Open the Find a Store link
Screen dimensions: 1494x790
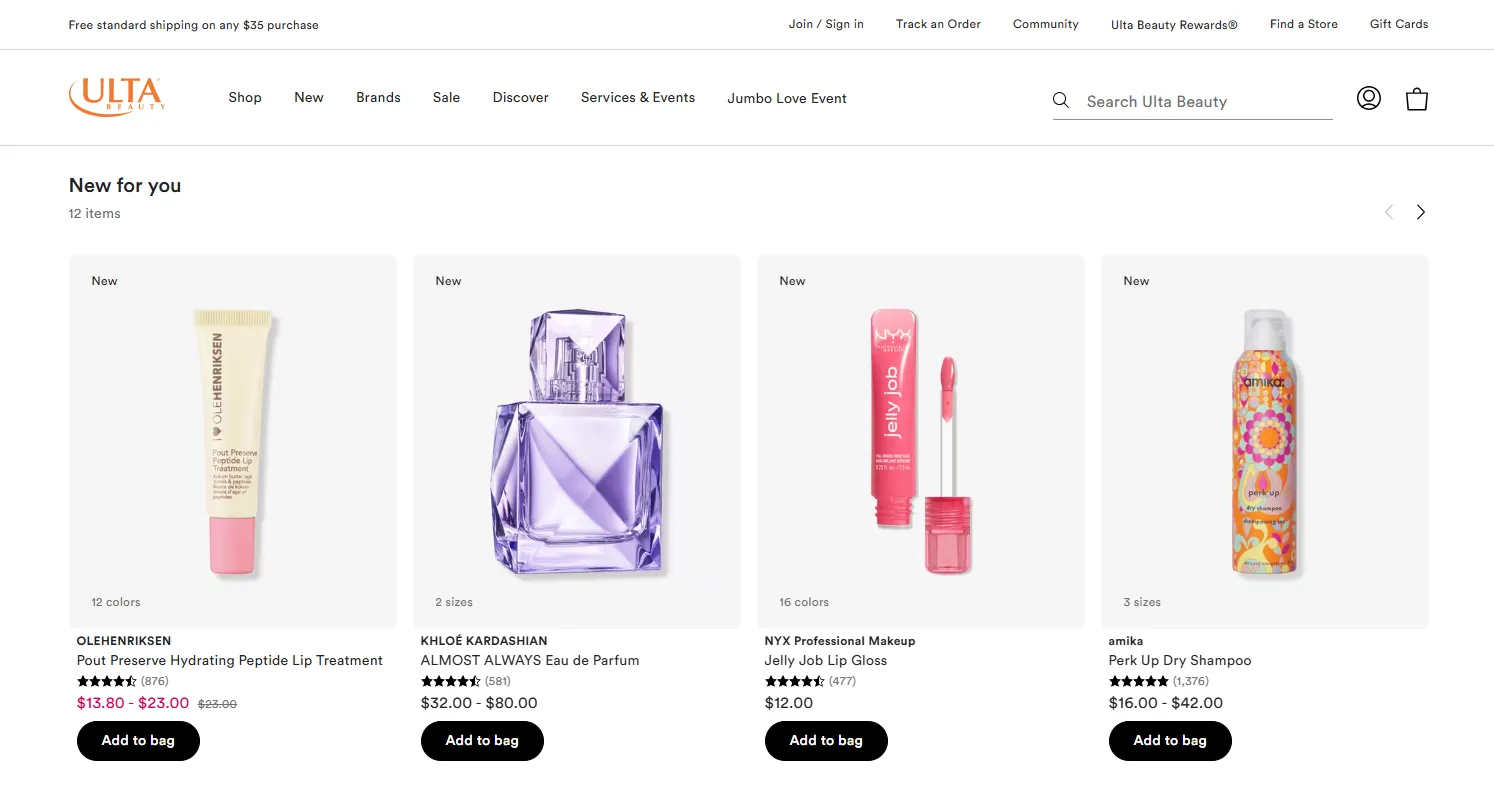click(x=1303, y=24)
